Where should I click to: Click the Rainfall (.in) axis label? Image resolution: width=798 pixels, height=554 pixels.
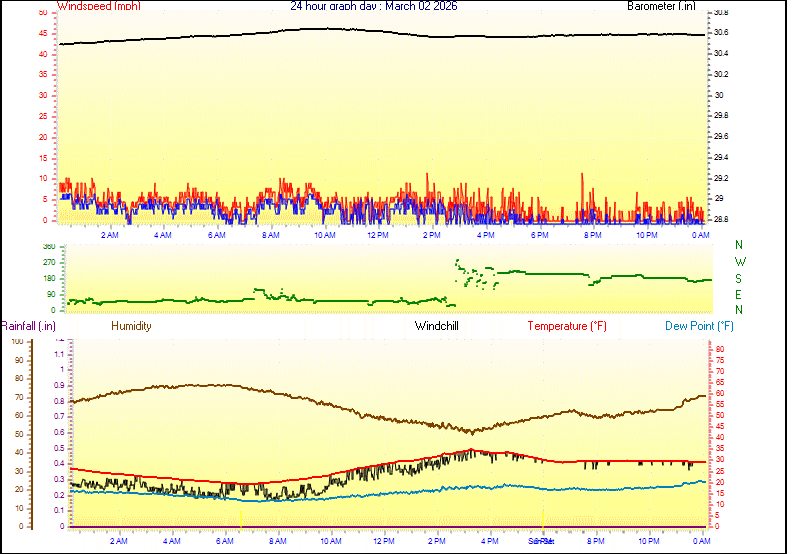tap(28, 326)
